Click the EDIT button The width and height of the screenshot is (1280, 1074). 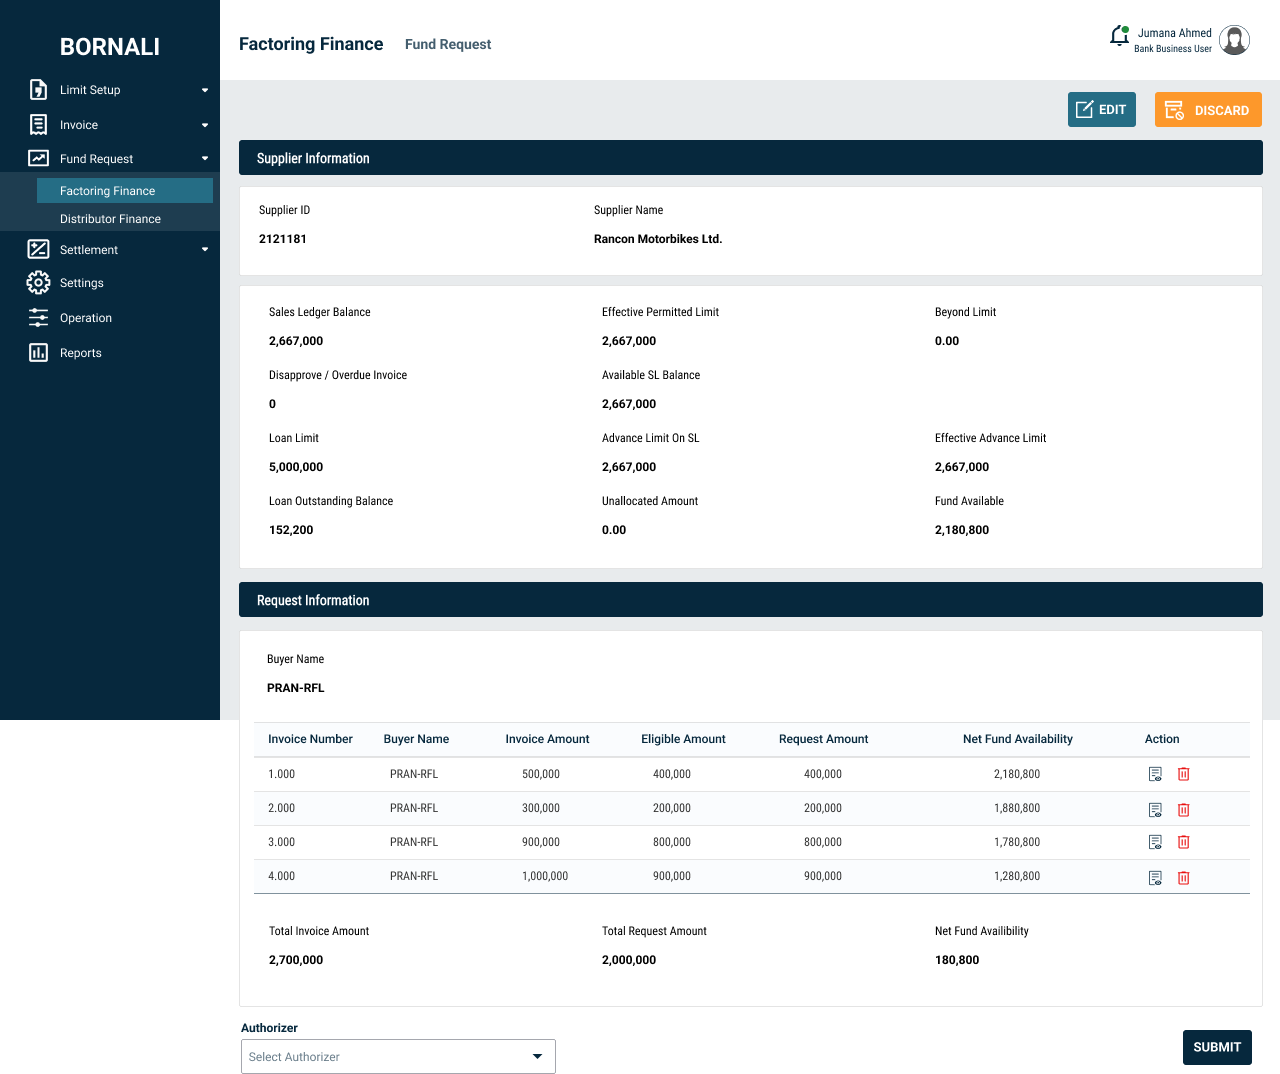(1102, 109)
